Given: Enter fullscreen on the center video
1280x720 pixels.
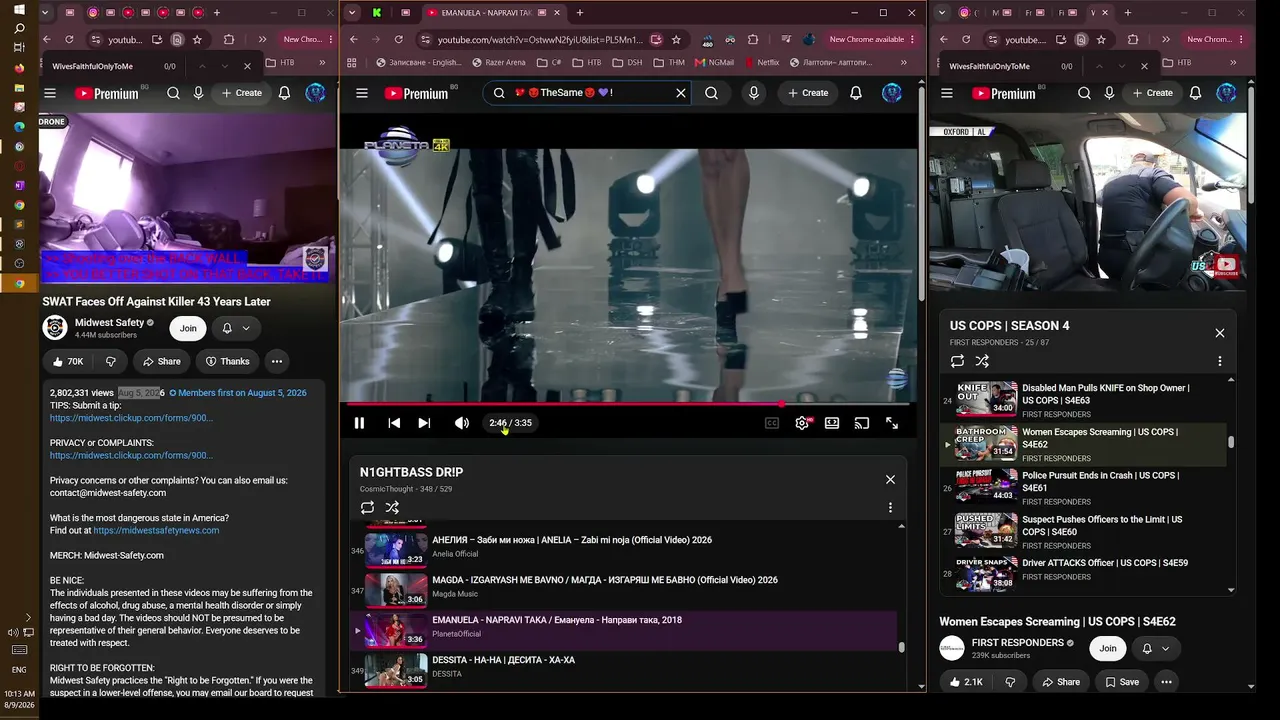Looking at the screenshot, I should coord(892,423).
